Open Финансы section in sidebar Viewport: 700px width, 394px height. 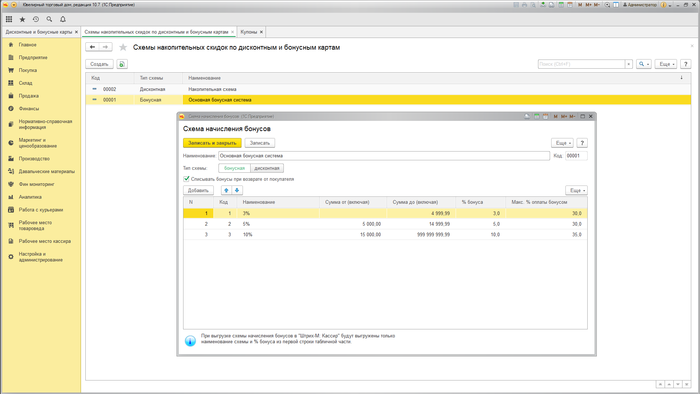pyautogui.click(x=29, y=108)
